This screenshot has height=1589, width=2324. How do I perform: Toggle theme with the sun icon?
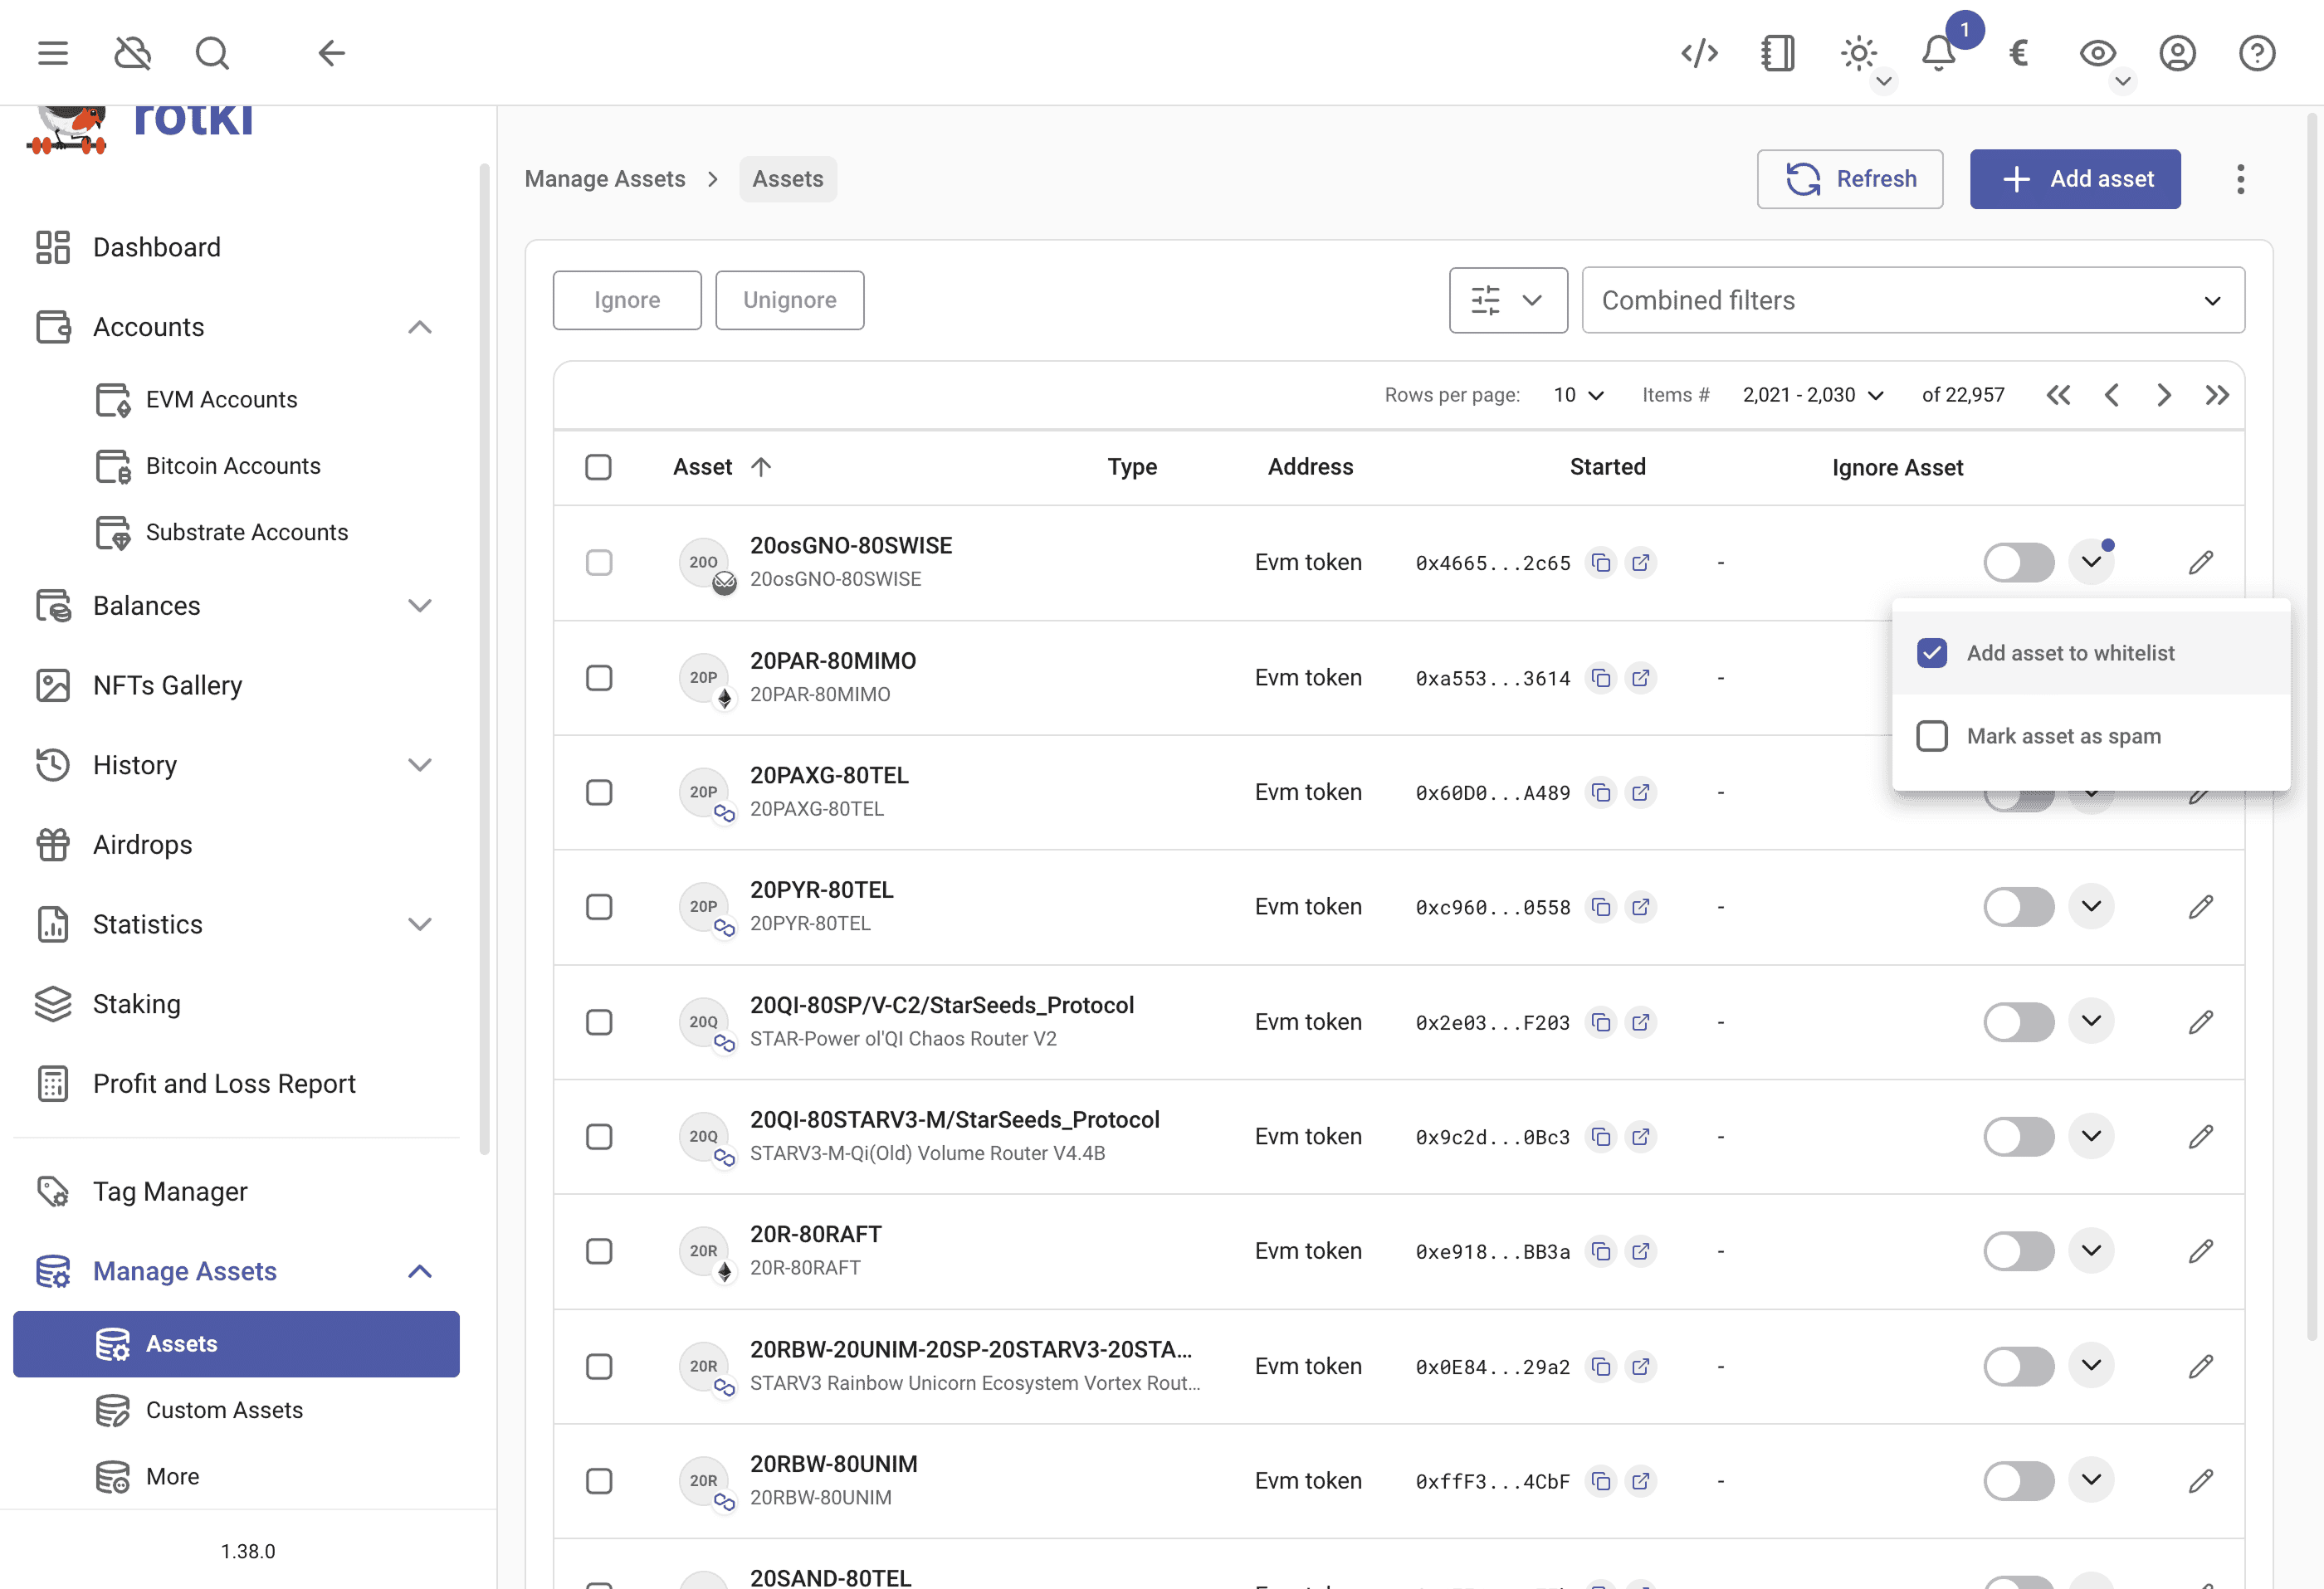1858,53
